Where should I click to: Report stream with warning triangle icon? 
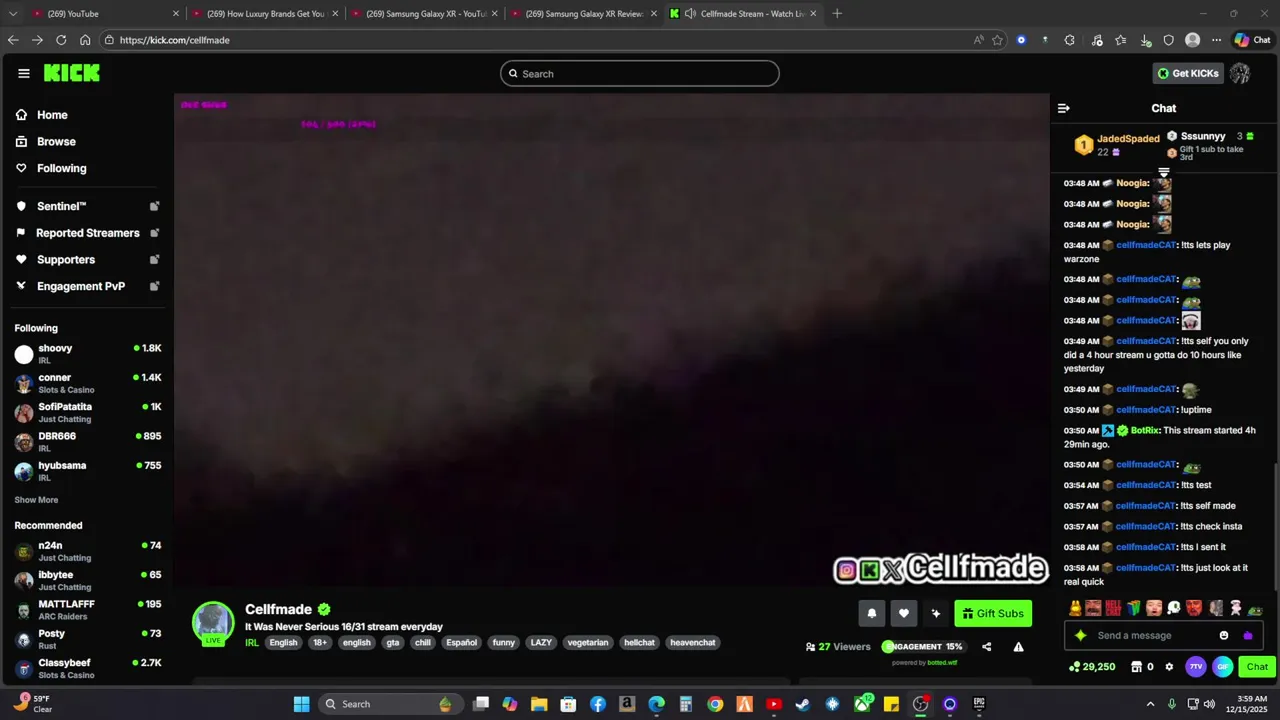click(1018, 647)
